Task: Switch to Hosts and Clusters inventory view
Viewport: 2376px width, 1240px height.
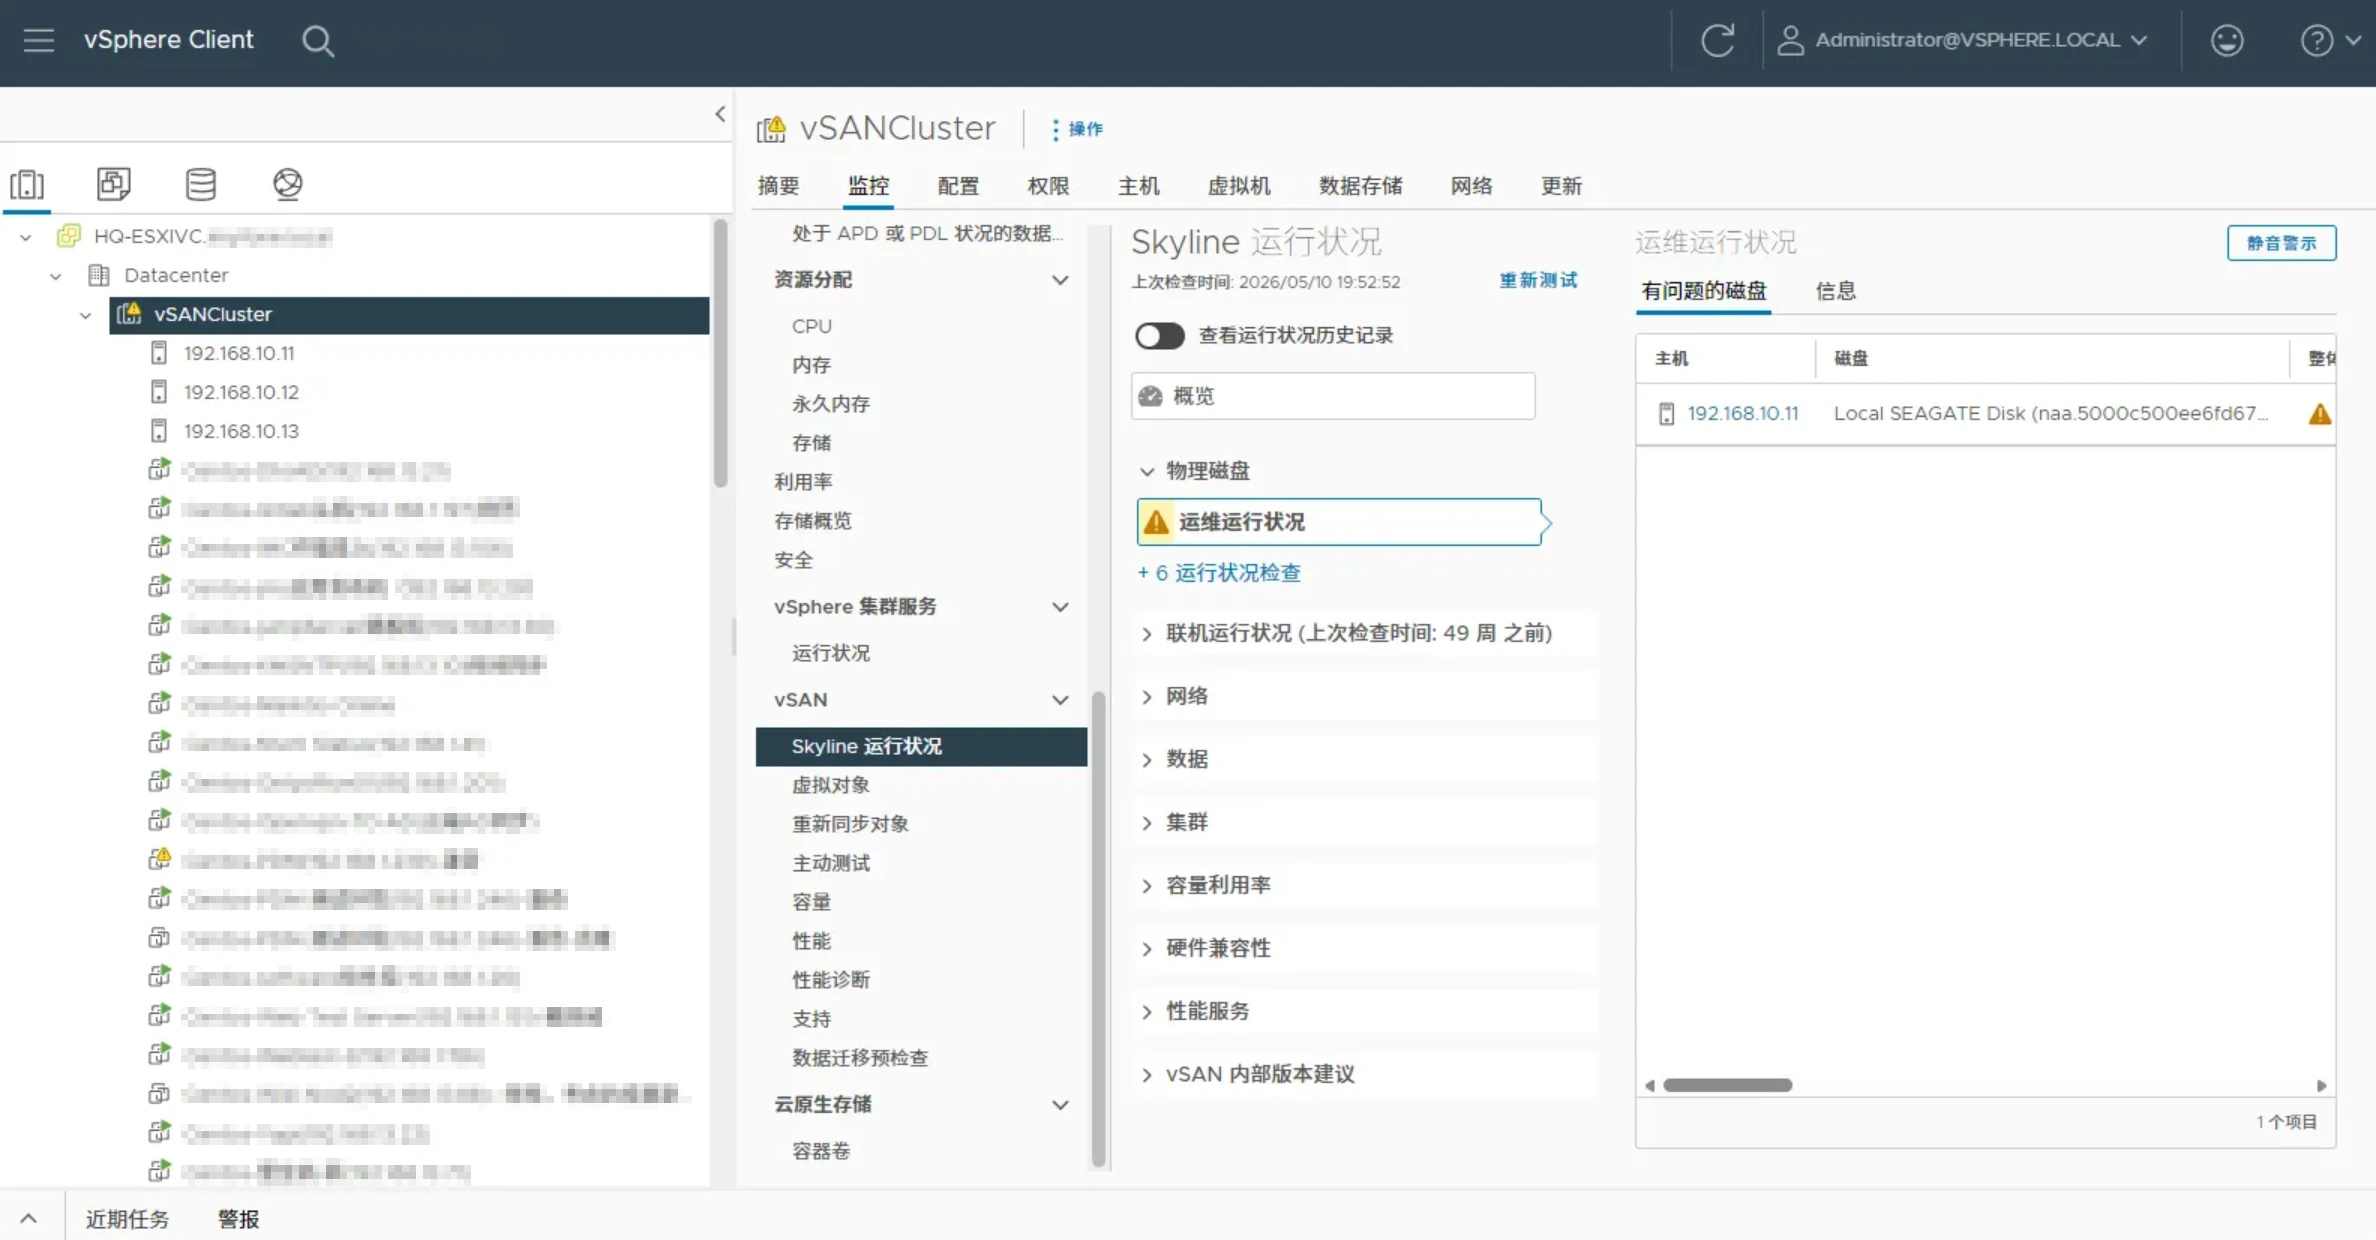Action: 27,184
